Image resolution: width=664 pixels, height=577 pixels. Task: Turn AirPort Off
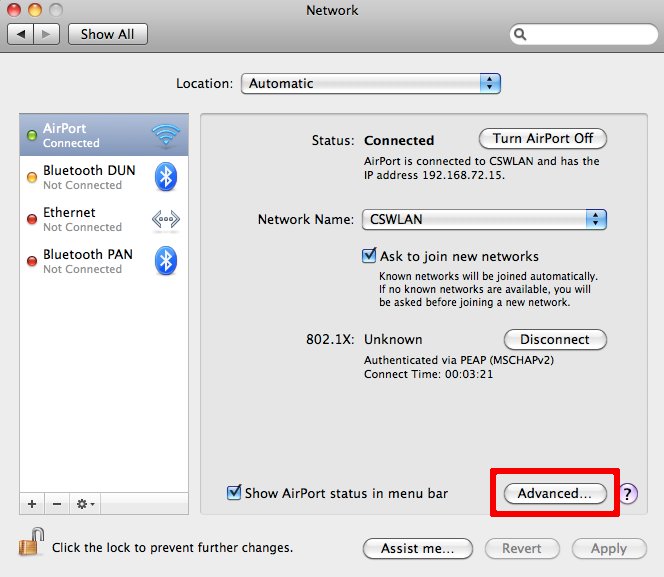tap(542, 138)
